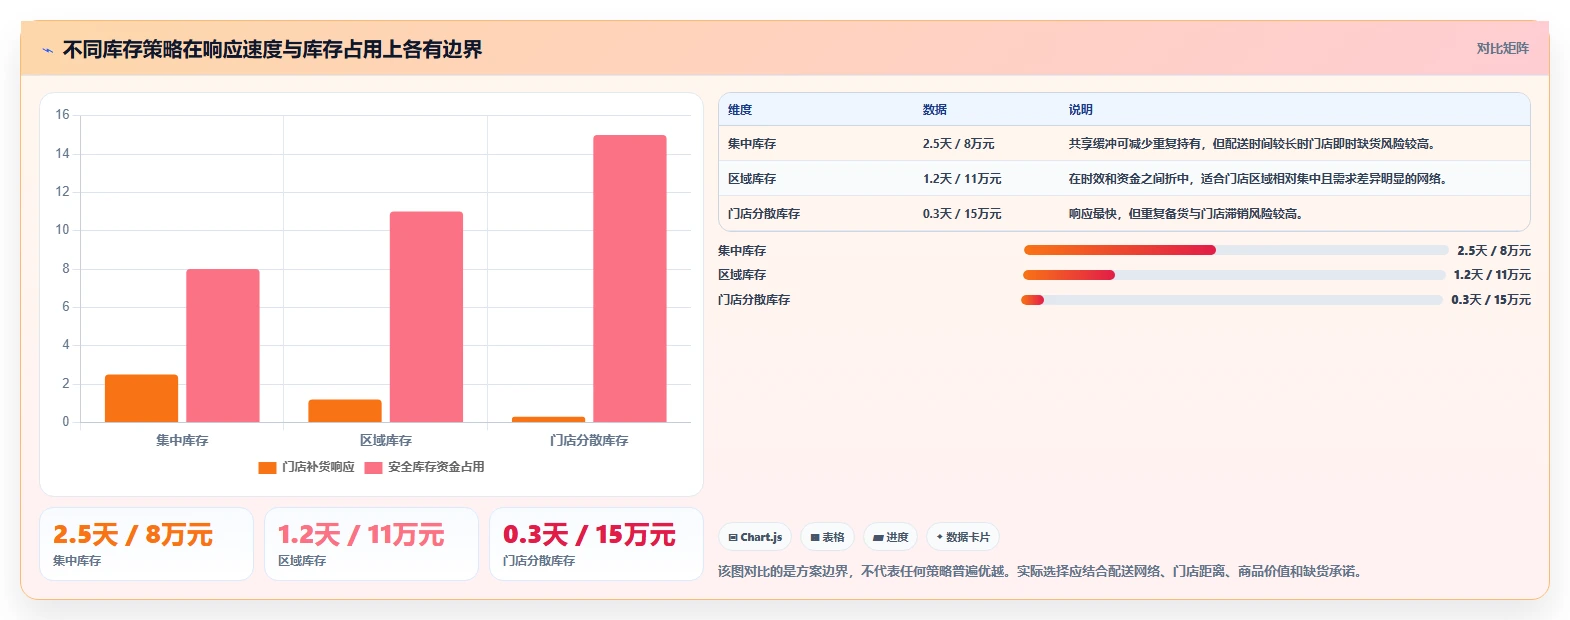Click the tallest pink 门店分散库存 bar

click(630, 278)
